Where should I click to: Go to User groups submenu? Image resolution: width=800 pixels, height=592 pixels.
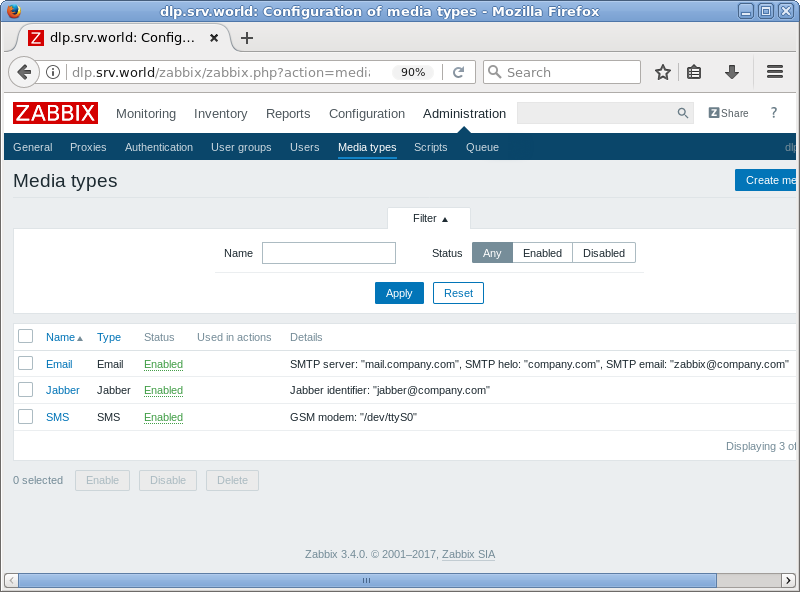(241, 147)
